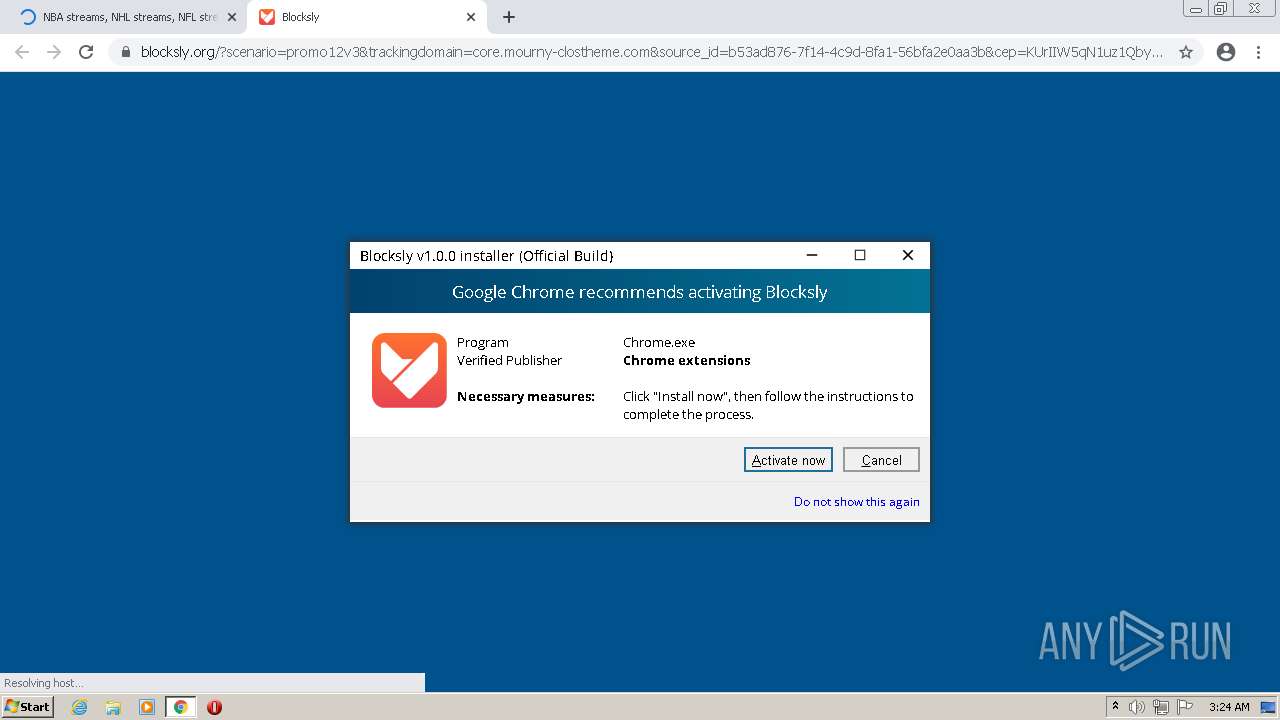Screen dimensions: 1280x720
Task: Close the Blocksly tab
Action: coord(471,17)
